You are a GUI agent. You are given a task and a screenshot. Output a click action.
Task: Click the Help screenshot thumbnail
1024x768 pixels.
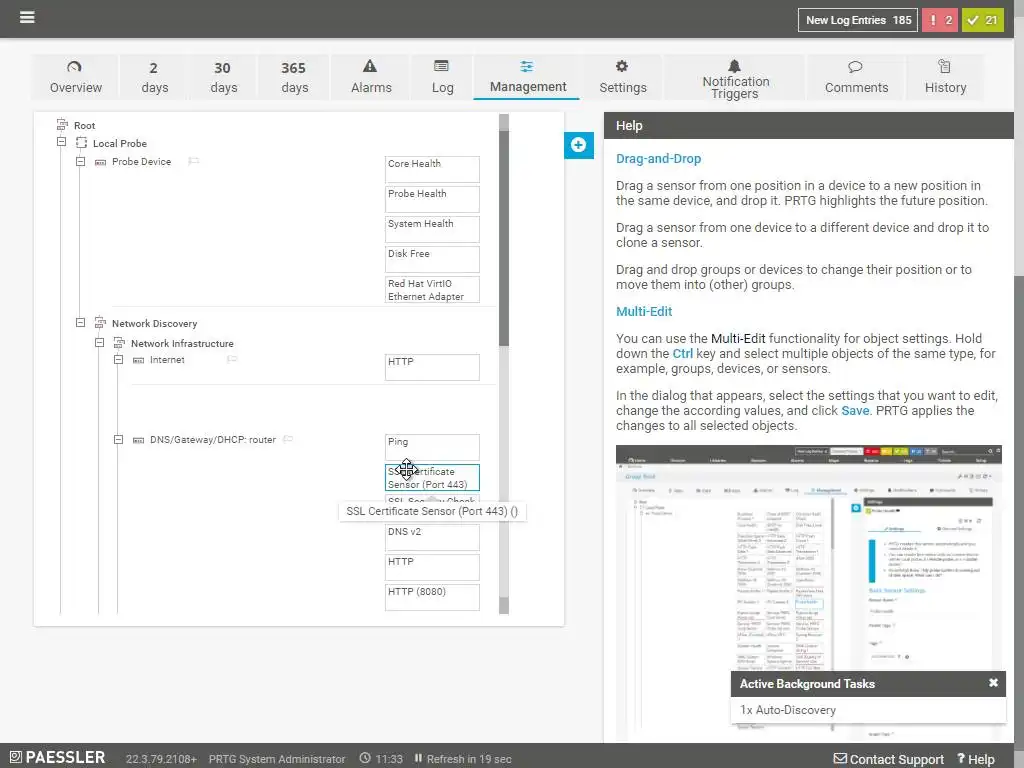pos(808,592)
